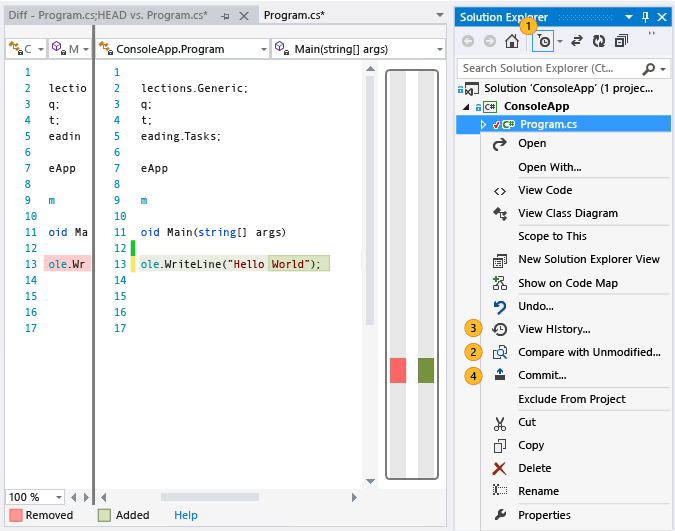Click the Home icon in Solution Explorer
Viewport: 675px width, 531px height.
[512, 42]
